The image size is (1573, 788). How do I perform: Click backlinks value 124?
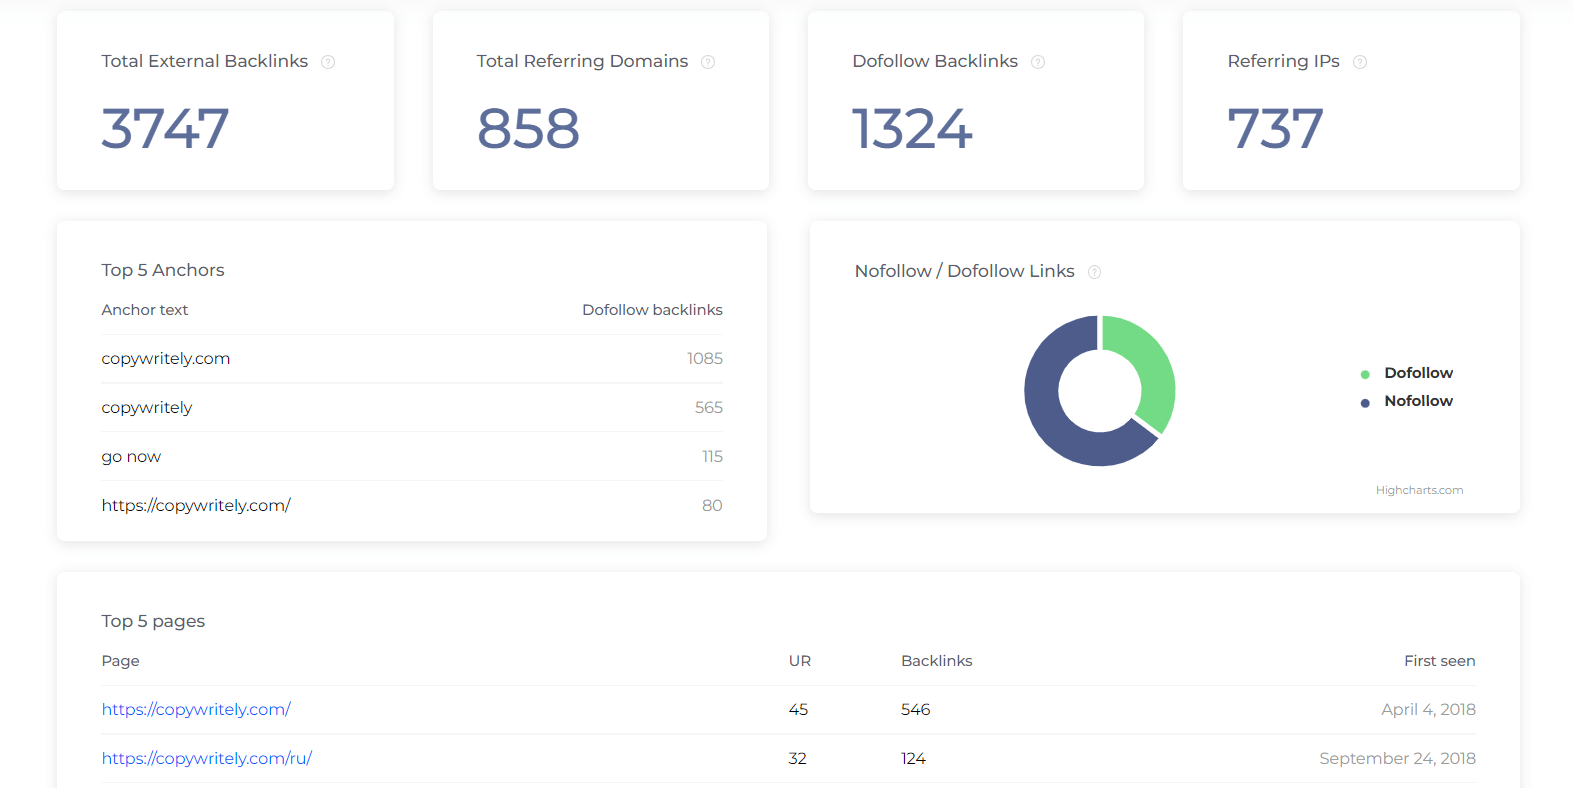point(914,758)
